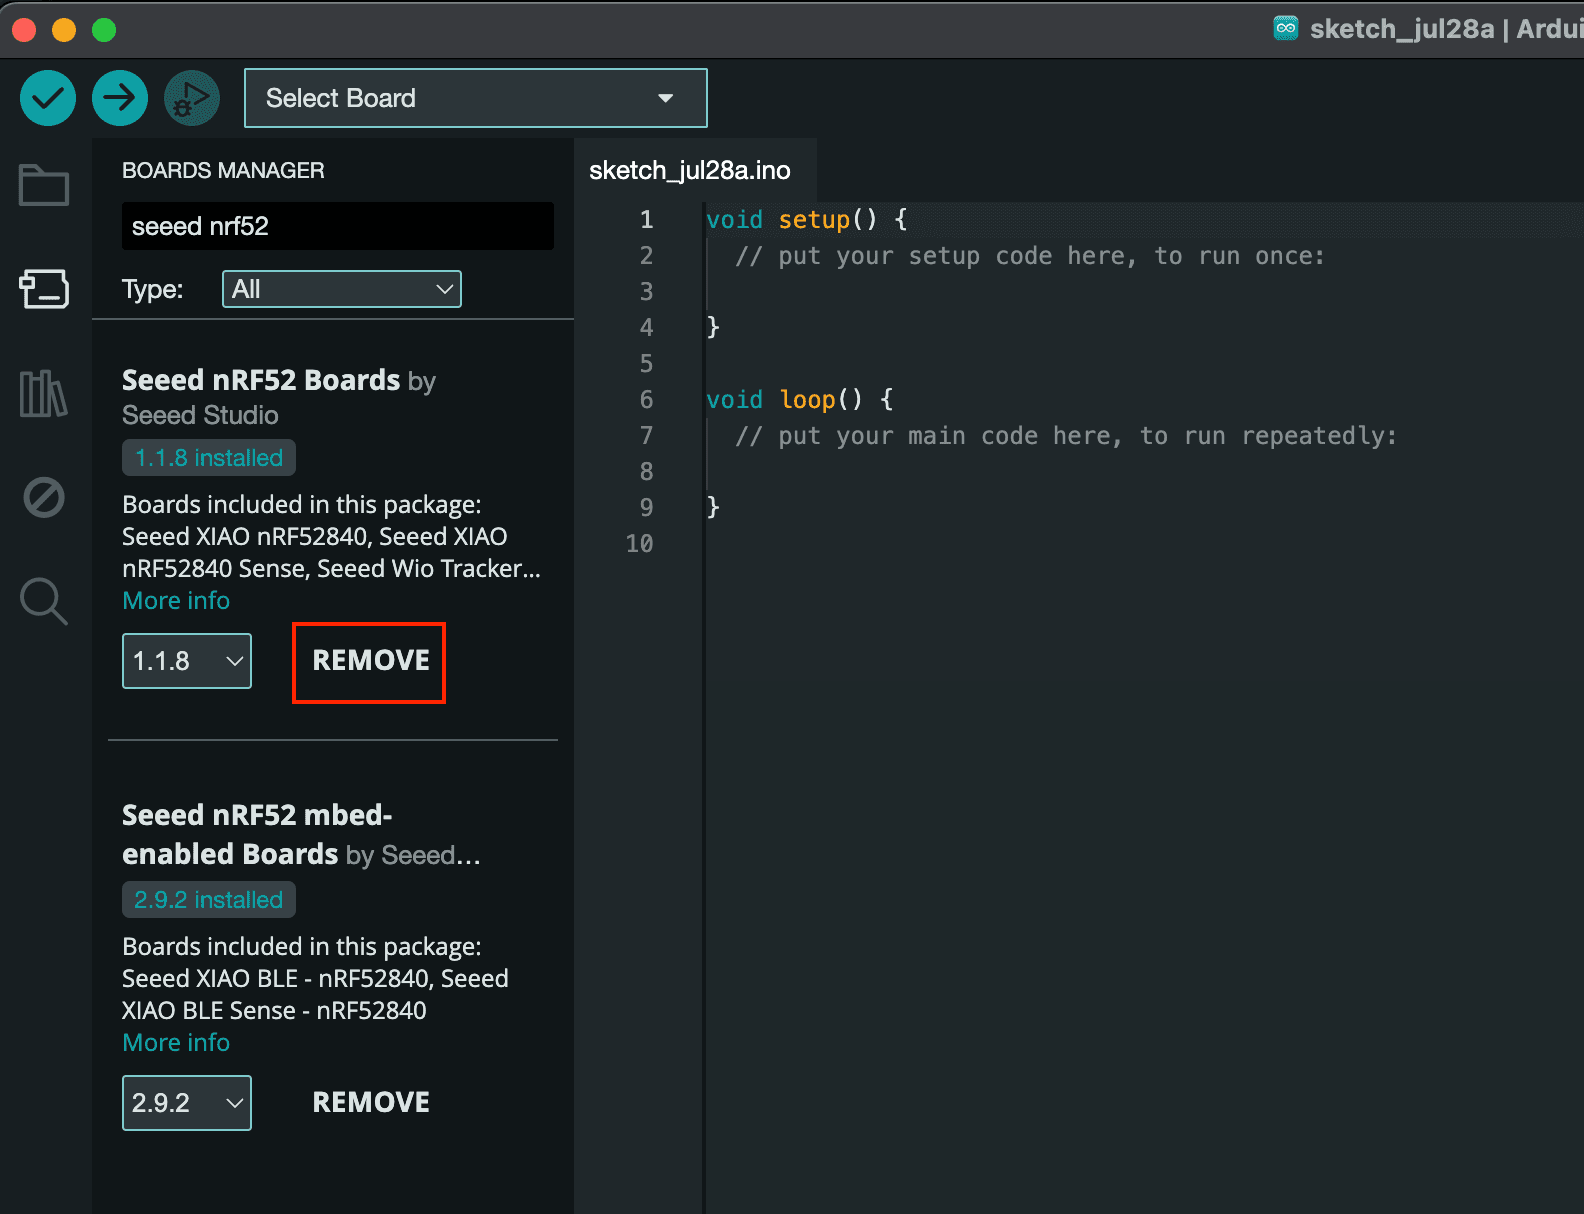
Task: Open More info for Seeed nRF52 Boards
Action: [176, 601]
